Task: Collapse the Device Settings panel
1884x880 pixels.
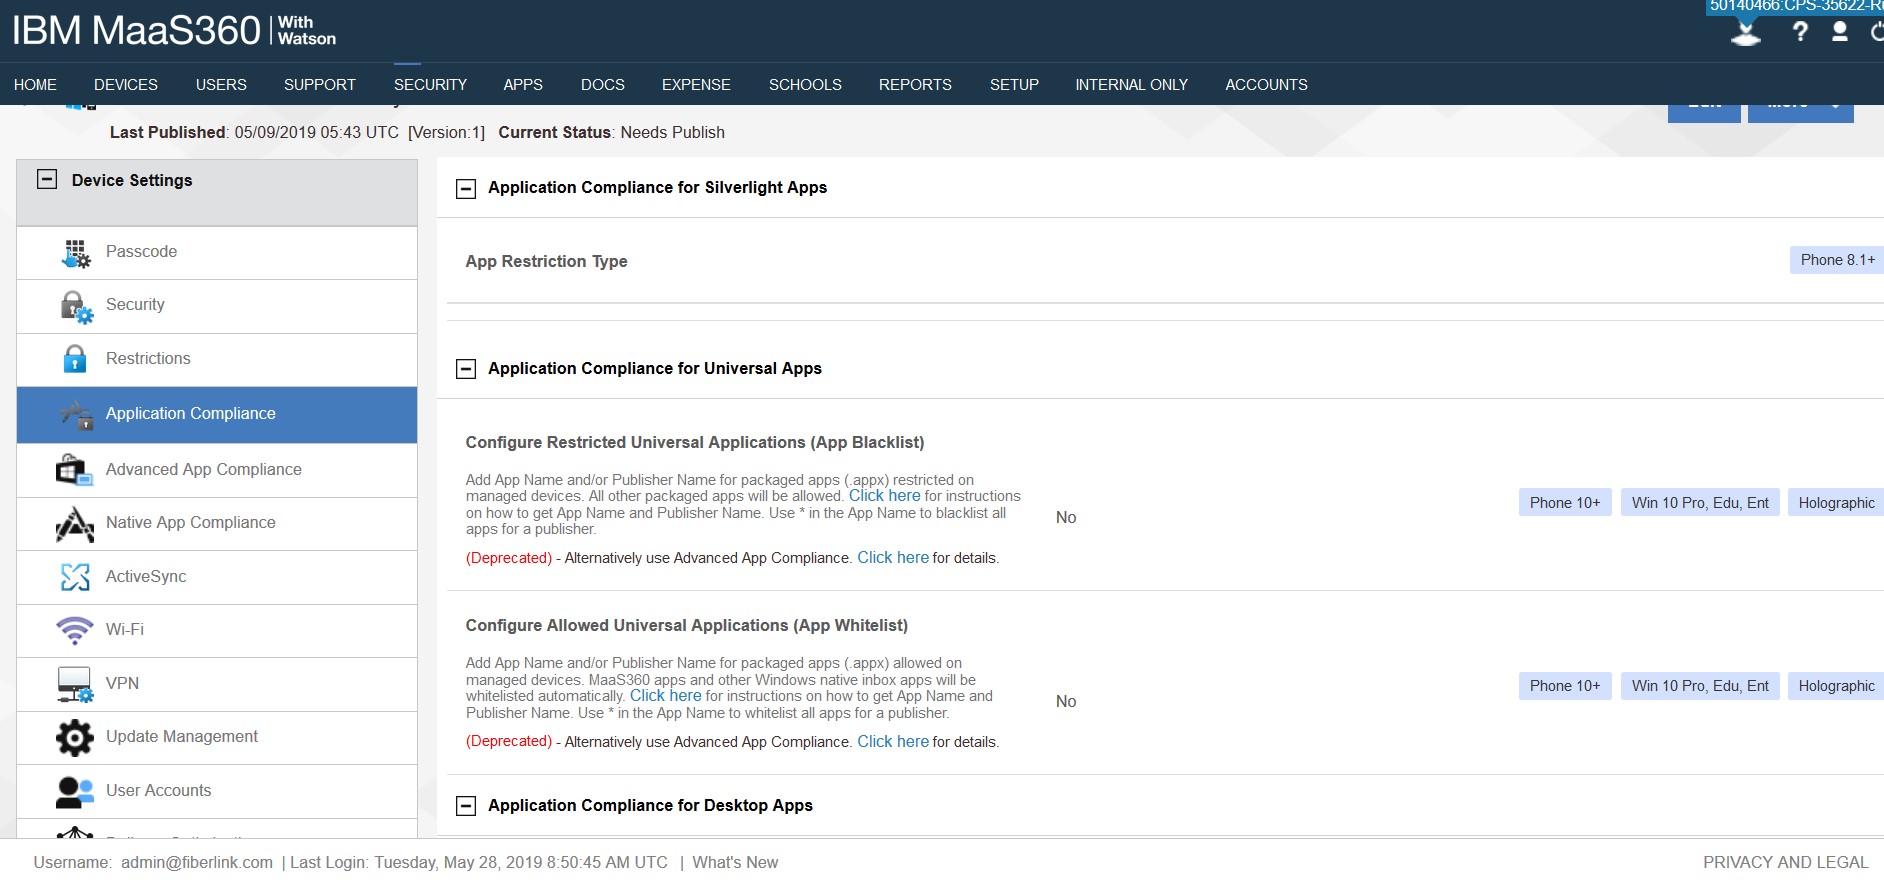Action: (x=47, y=180)
